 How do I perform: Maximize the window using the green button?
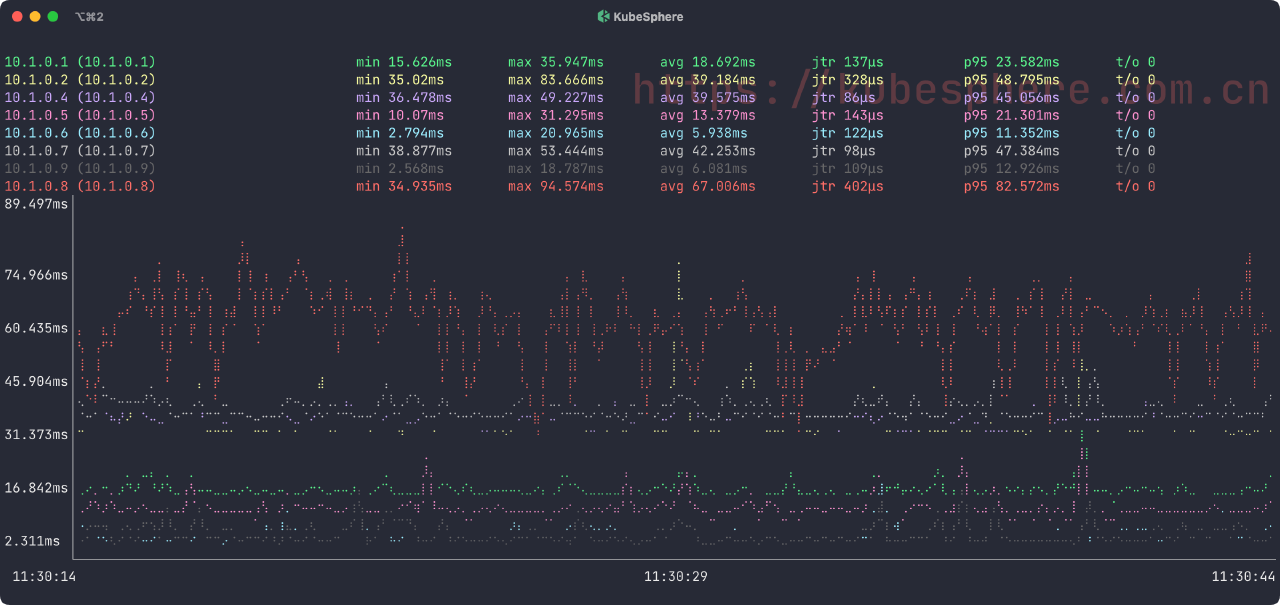[53, 17]
